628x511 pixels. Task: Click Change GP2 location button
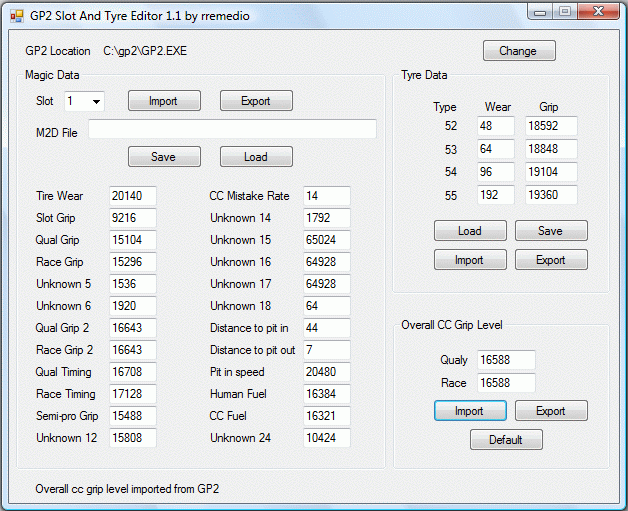(519, 51)
